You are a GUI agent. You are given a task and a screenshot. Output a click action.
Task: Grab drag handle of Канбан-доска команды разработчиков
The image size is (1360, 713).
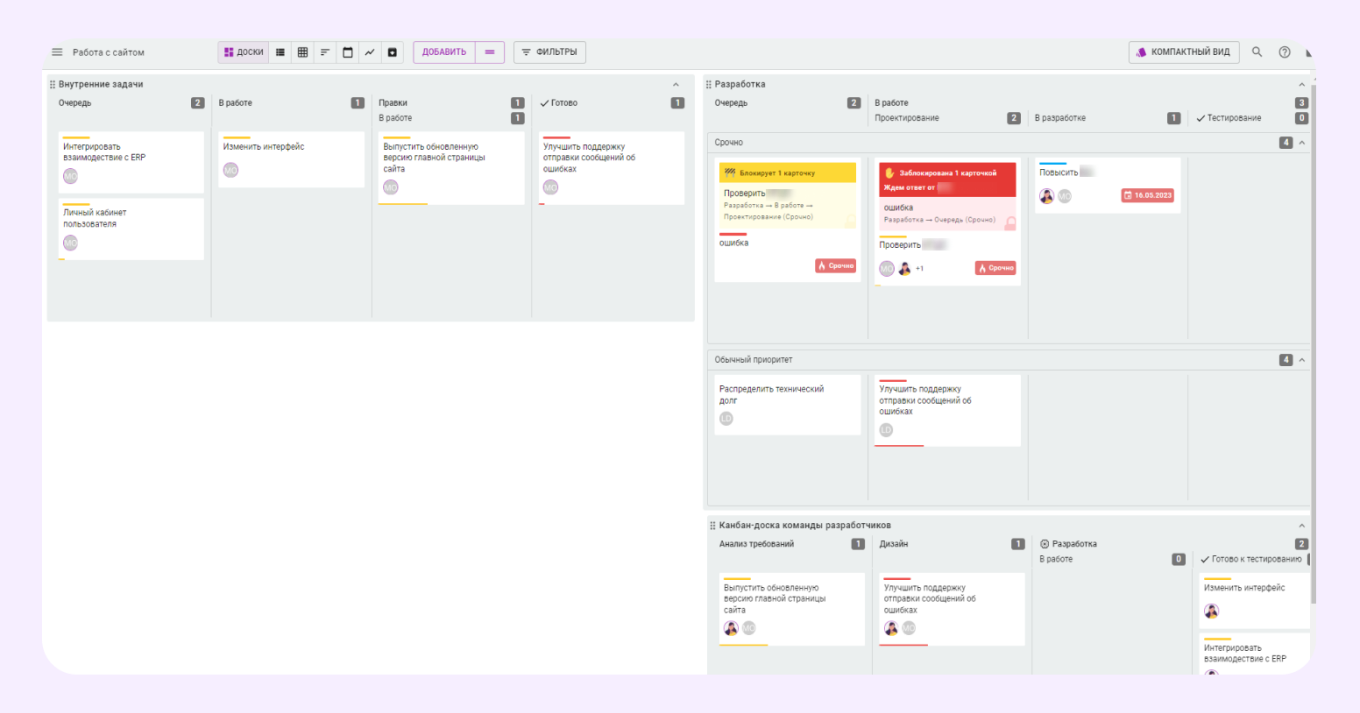pos(713,525)
